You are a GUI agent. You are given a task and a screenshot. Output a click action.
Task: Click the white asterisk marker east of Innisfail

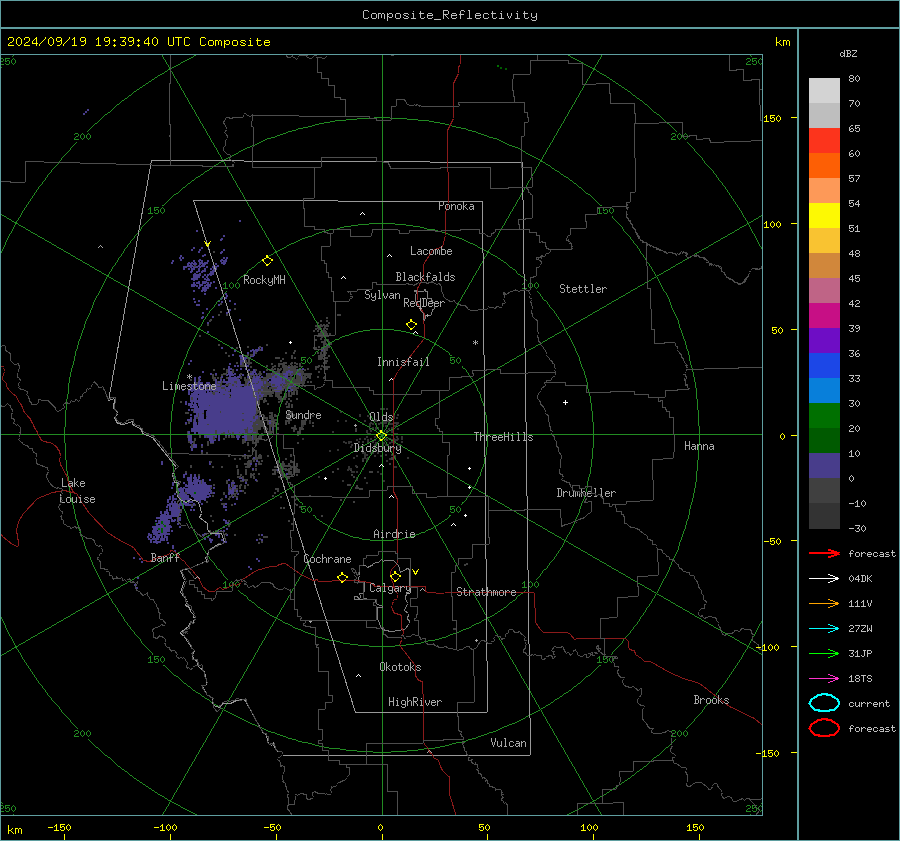(475, 343)
